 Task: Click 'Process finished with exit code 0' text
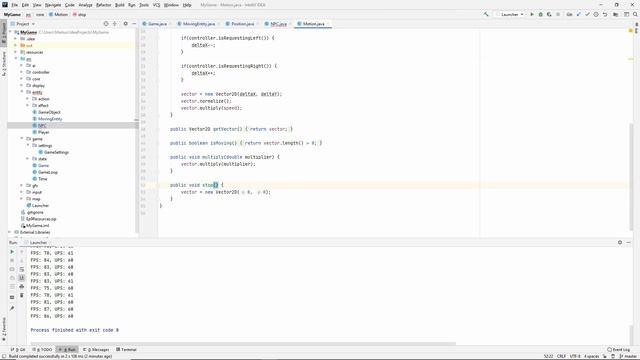74,330
